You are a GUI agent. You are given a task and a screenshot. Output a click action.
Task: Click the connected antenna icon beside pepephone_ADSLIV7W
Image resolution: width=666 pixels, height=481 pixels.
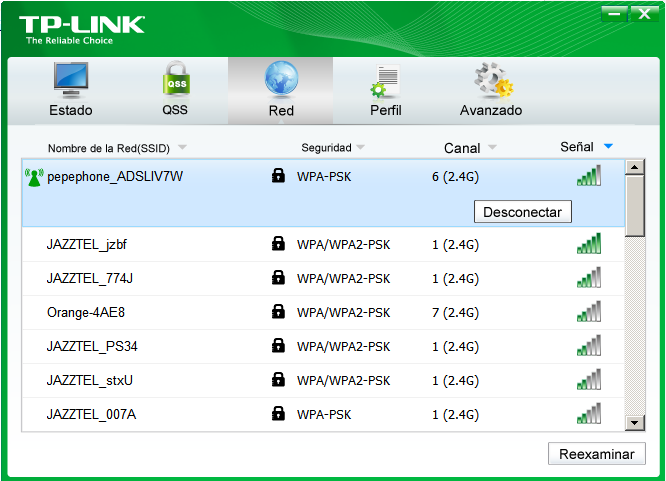click(34, 177)
